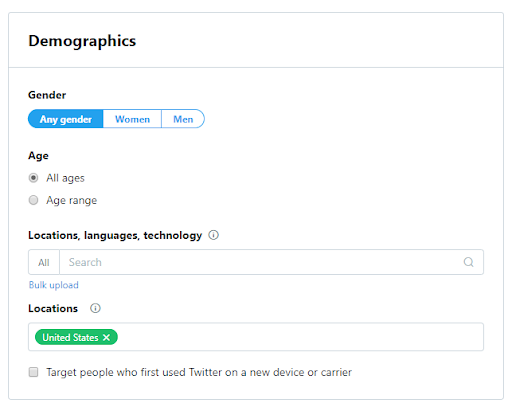The image size is (512, 407).
Task: Click the All ages label text
Action: pyautogui.click(x=65, y=178)
